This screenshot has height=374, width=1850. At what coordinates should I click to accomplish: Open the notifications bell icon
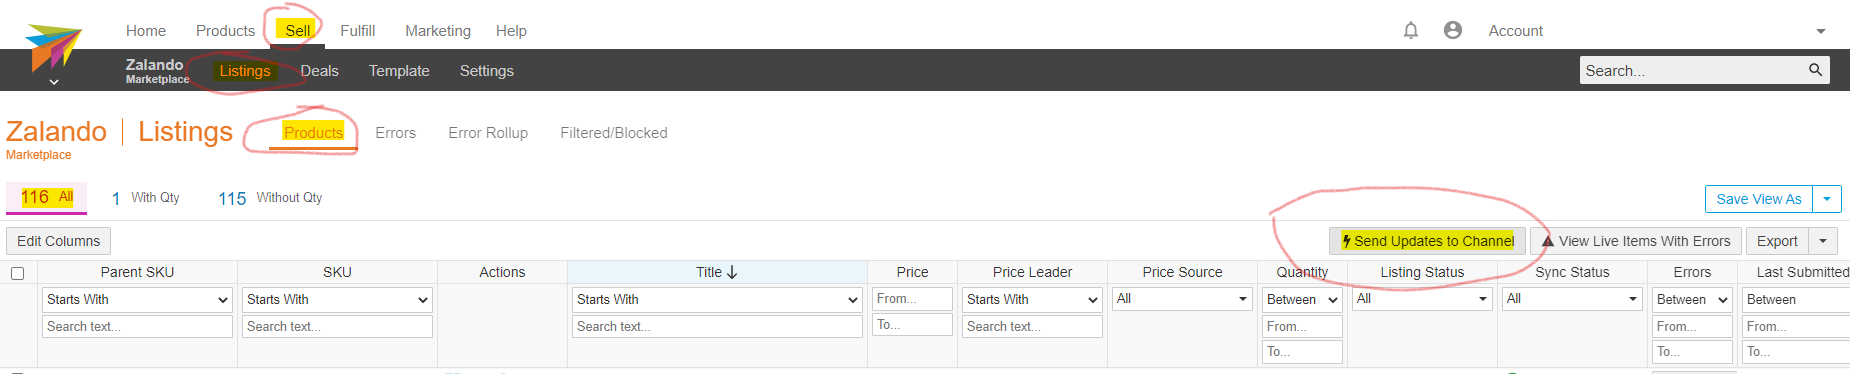tap(1411, 30)
